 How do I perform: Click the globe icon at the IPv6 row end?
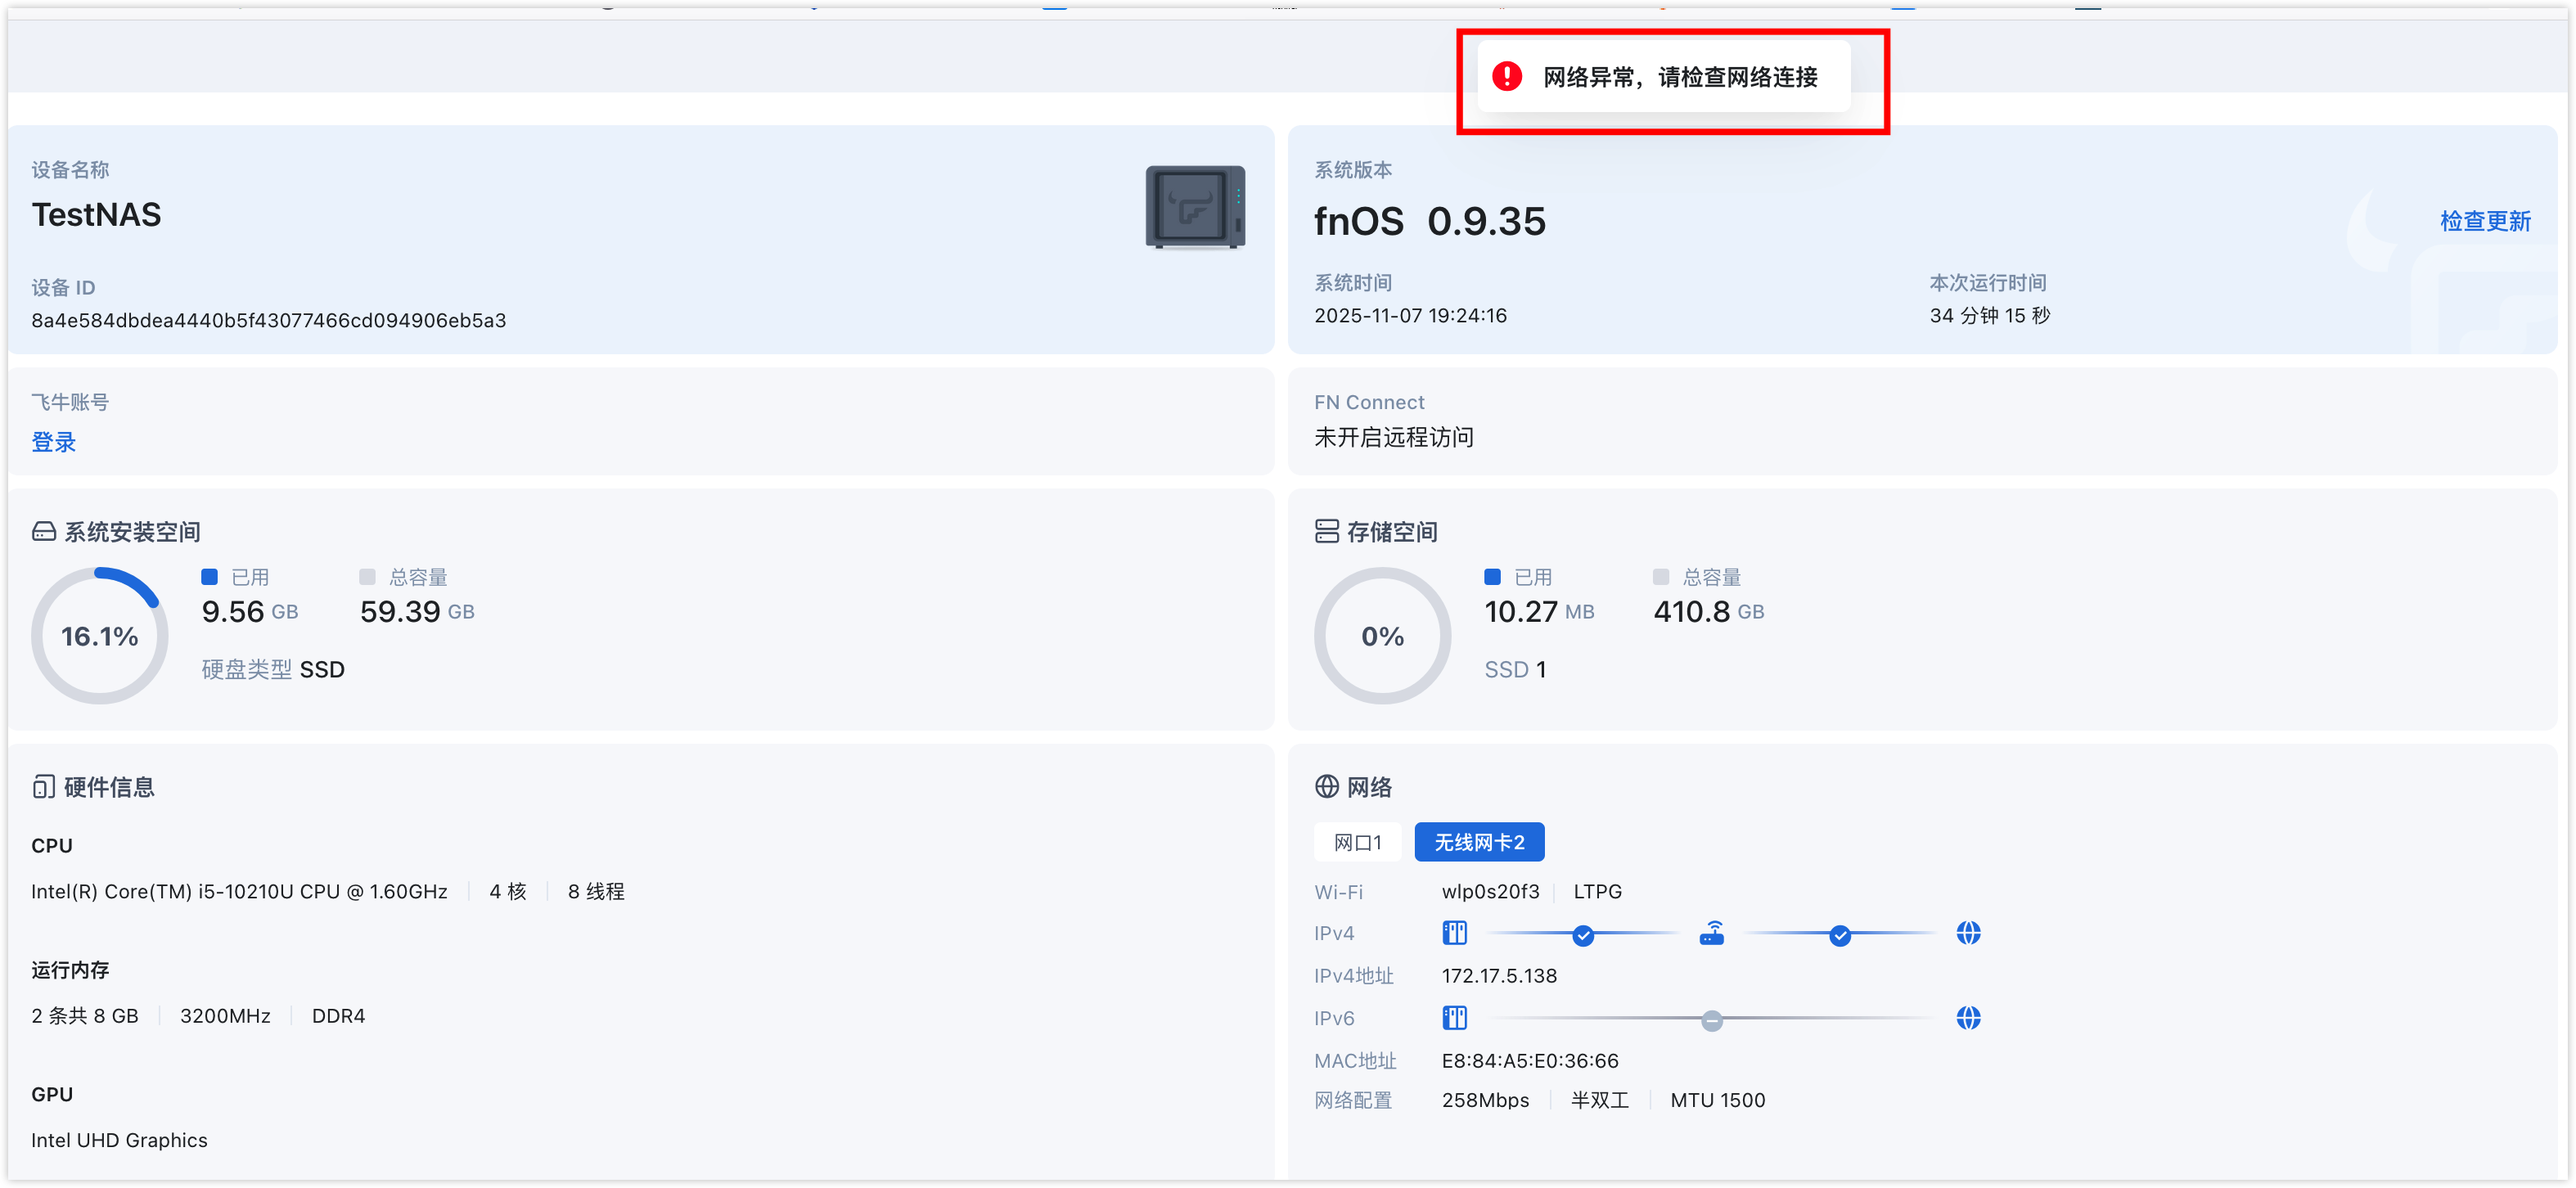1968,1017
